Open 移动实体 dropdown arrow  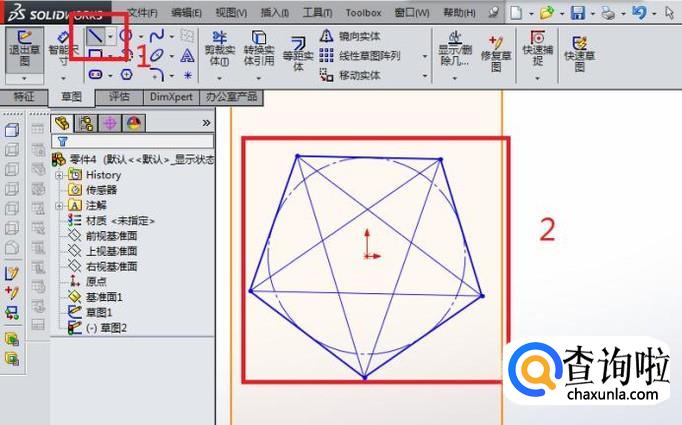[x=425, y=76]
